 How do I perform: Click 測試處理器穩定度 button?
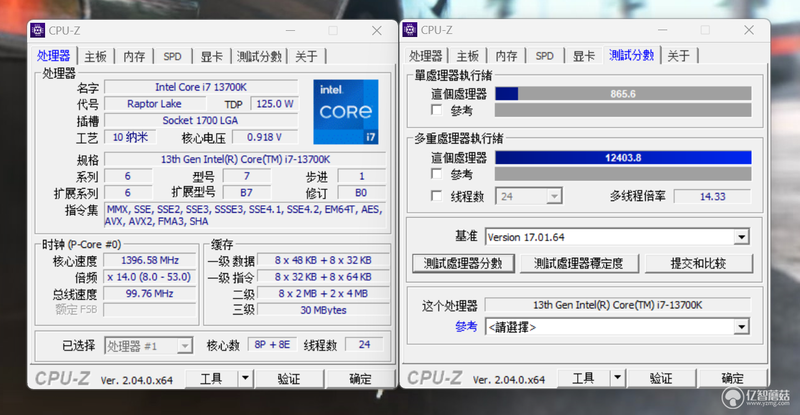[x=579, y=263]
